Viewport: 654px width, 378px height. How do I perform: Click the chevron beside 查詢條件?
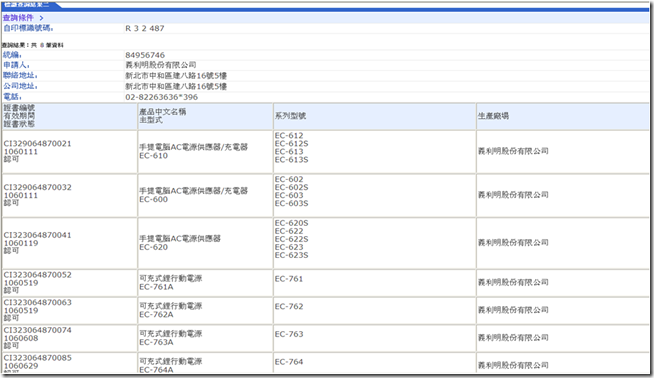click(x=41, y=18)
